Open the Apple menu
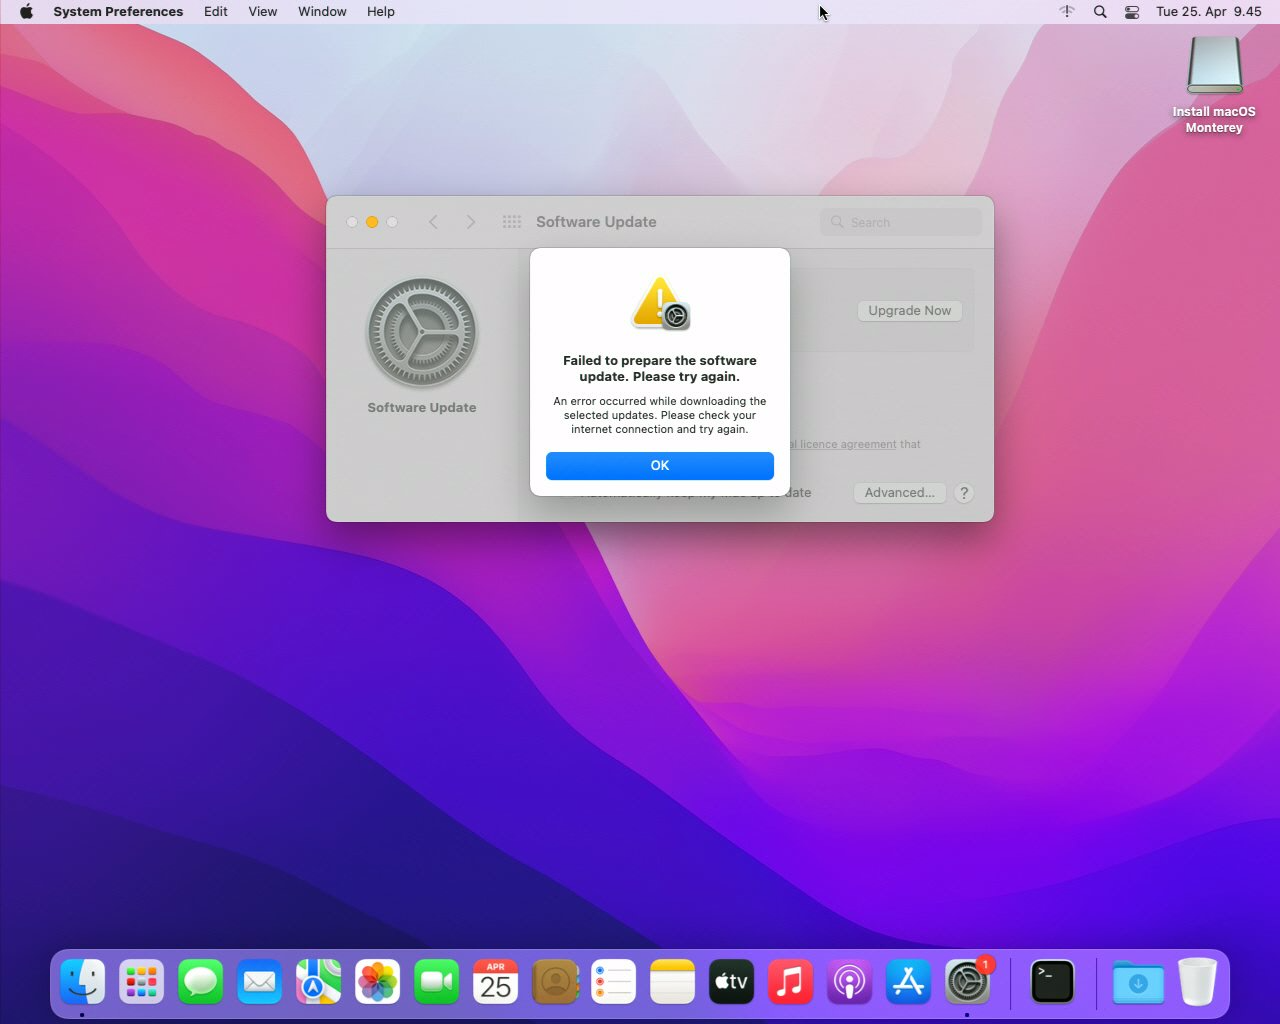Screen dimensions: 1280x1024 coord(26,12)
